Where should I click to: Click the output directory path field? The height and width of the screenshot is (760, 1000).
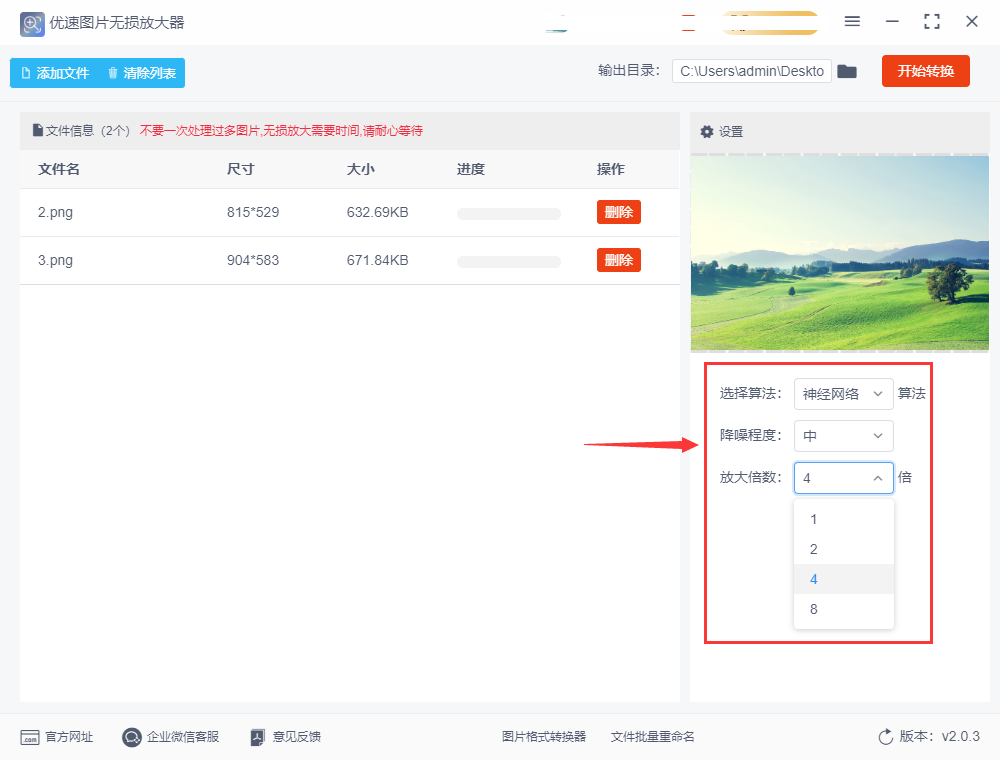pyautogui.click(x=751, y=71)
